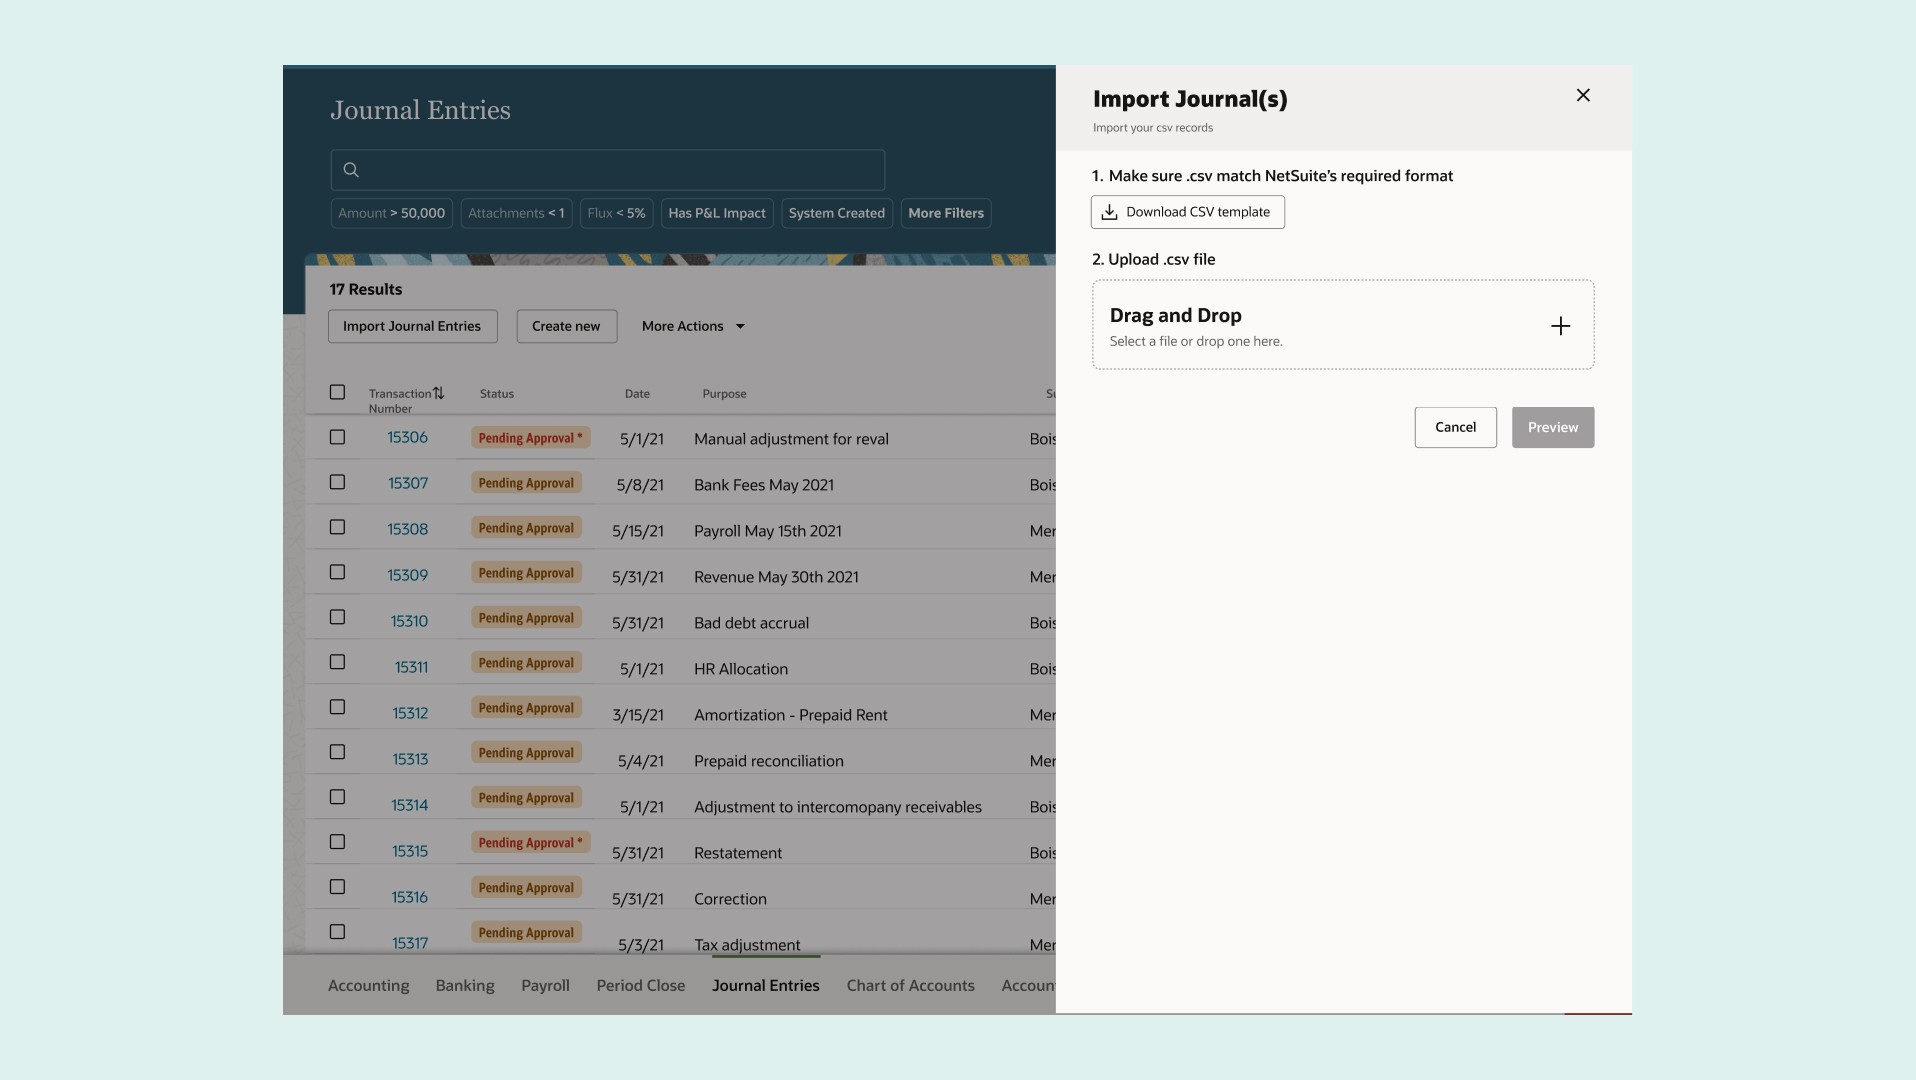This screenshot has height=1080, width=1916.
Task: Check the box for transaction 15313
Action: [x=337, y=752]
